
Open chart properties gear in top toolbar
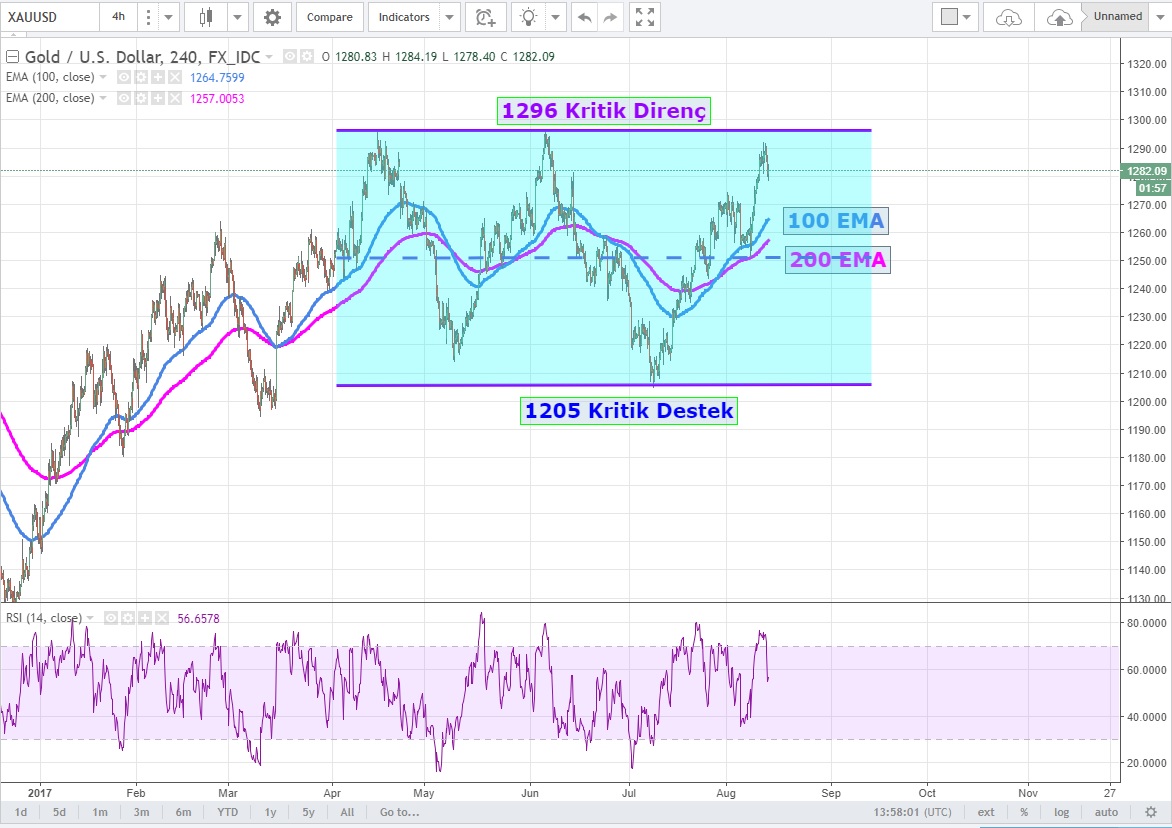tap(272, 17)
